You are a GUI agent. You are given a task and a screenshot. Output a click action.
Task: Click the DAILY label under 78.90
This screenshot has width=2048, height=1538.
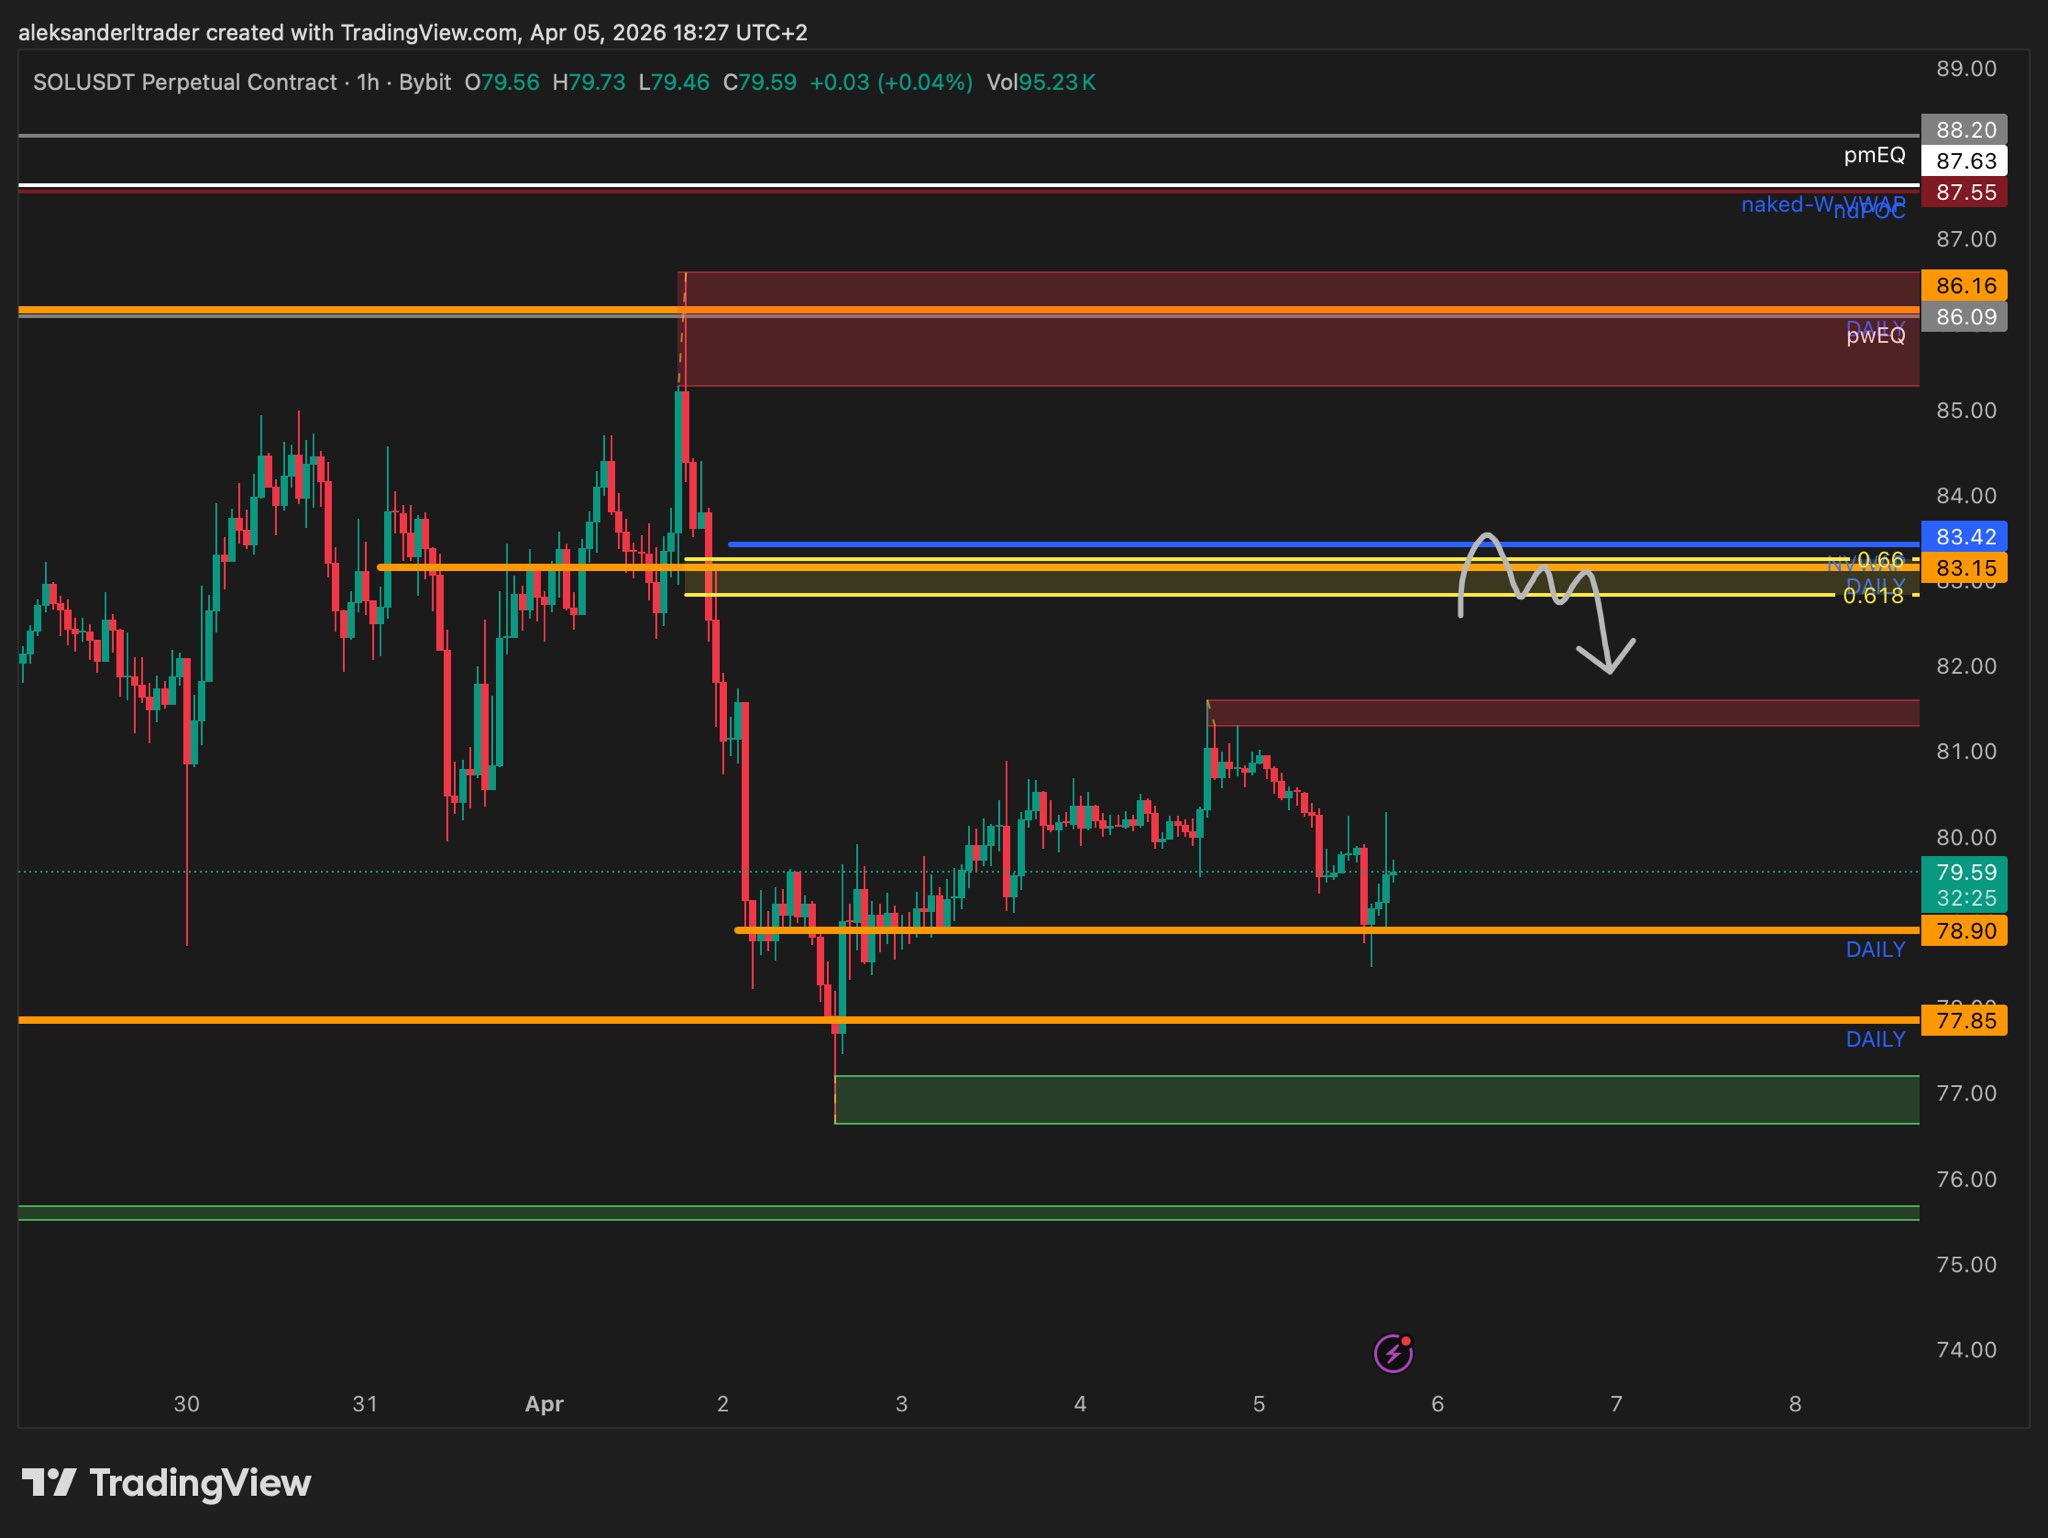[1875, 950]
